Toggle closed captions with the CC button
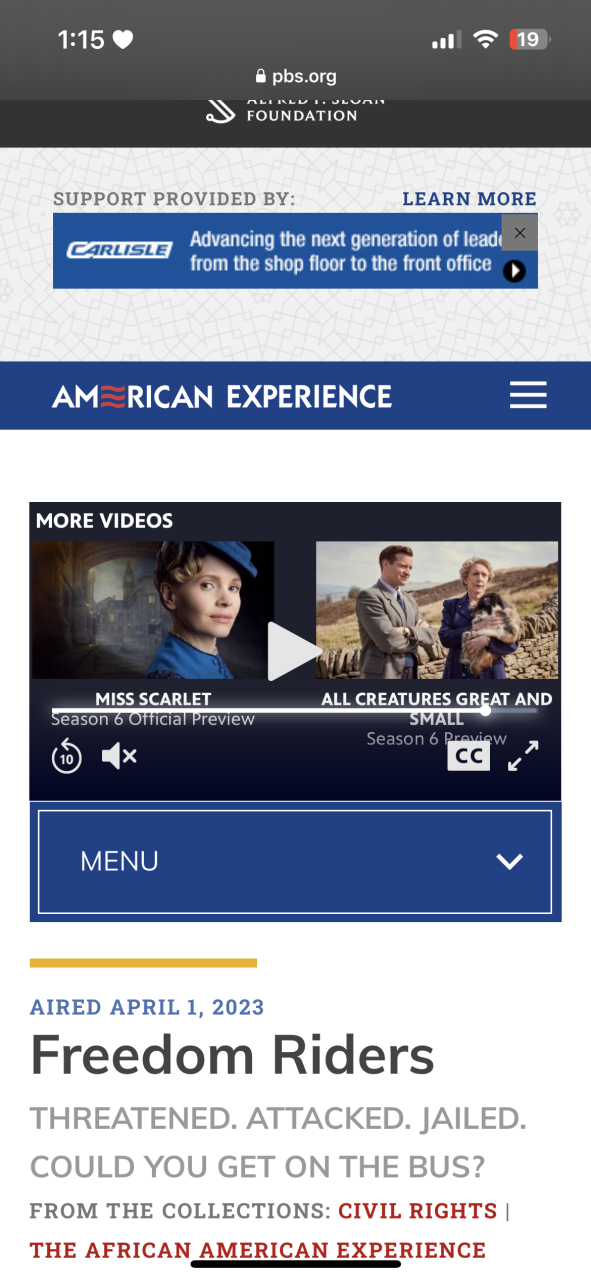Screen dimensions: 591x1280 [x=469, y=756]
